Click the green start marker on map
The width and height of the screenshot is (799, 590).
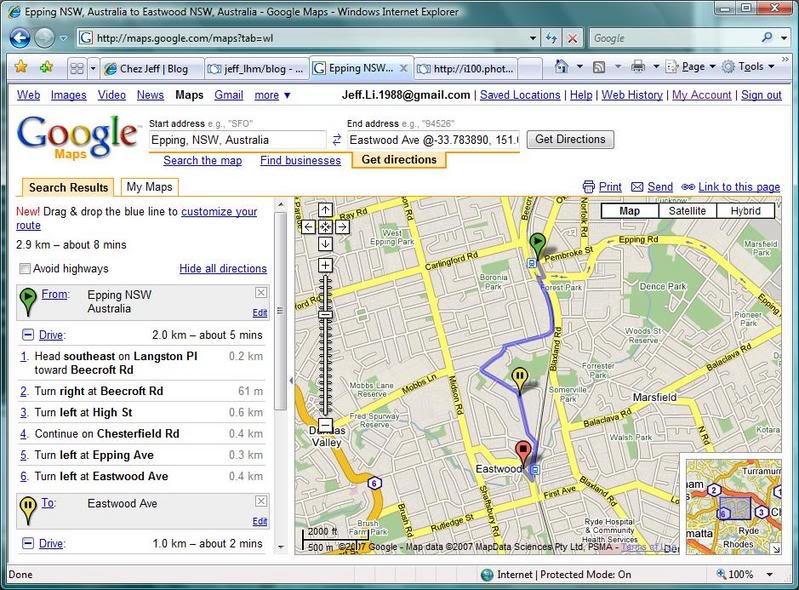537,244
